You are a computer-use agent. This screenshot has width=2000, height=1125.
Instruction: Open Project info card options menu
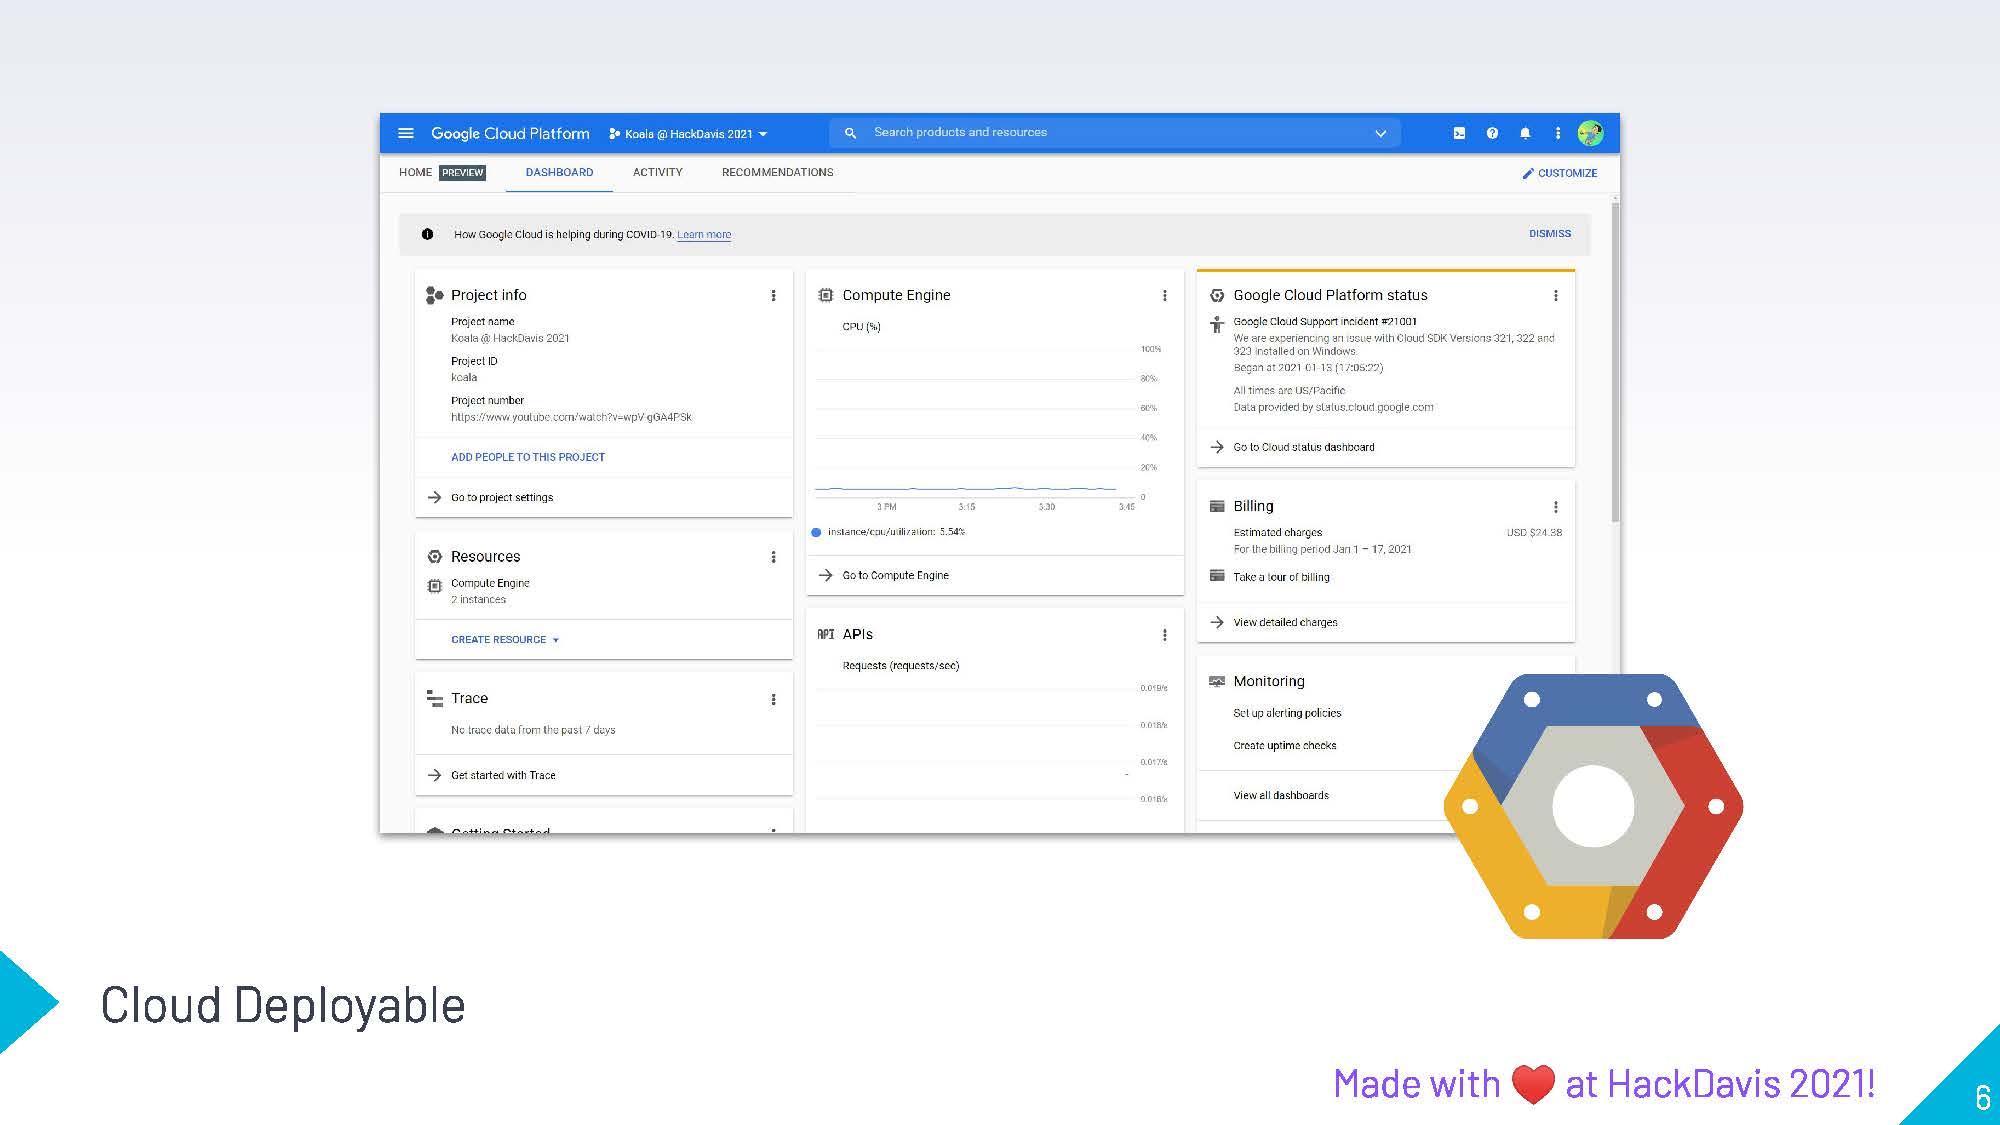point(773,295)
